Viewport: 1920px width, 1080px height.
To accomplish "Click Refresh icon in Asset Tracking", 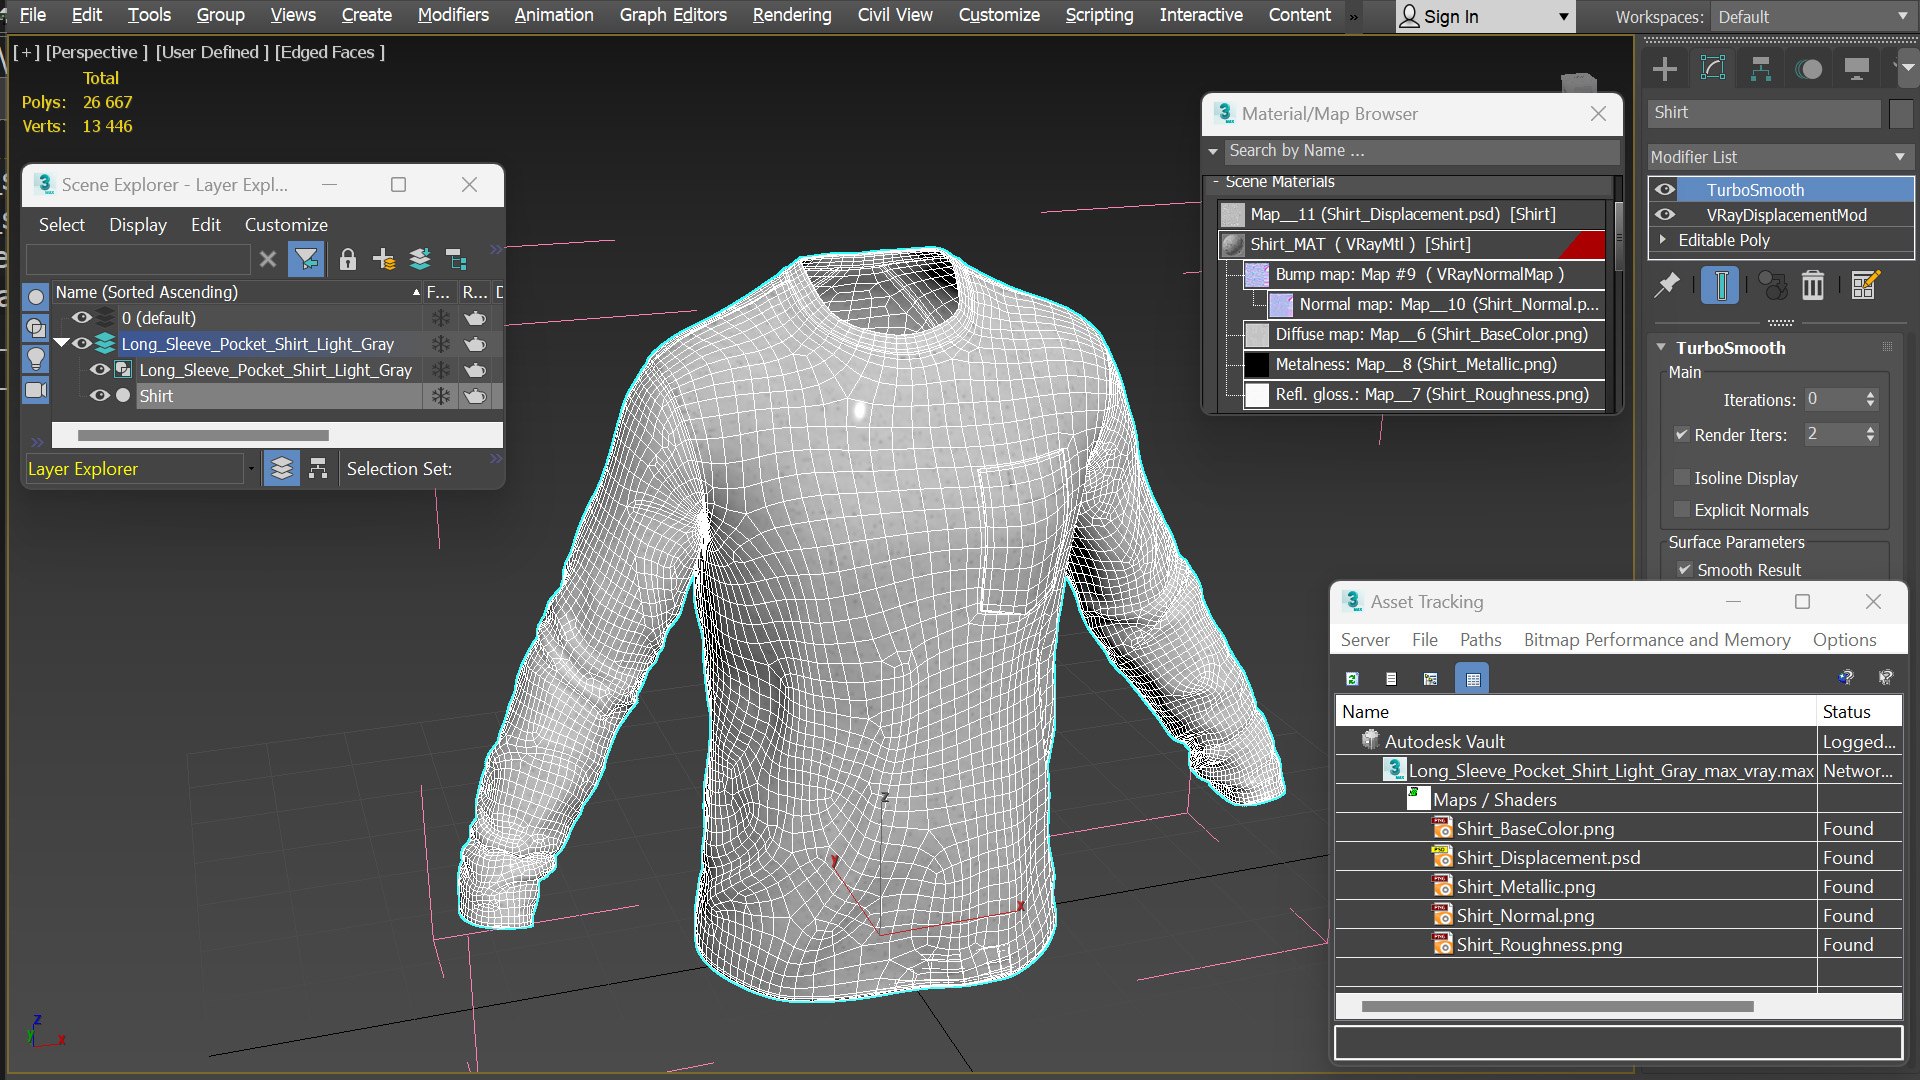I will pos(1352,679).
